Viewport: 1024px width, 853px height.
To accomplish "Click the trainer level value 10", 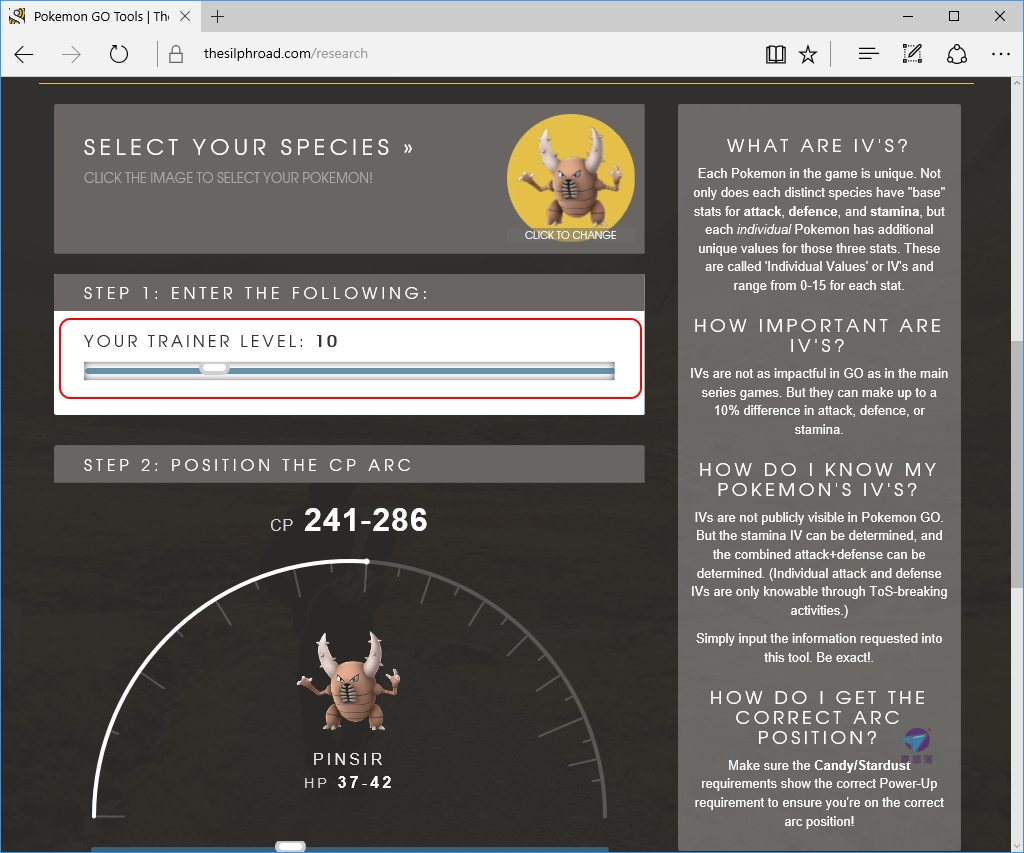I will (x=327, y=342).
